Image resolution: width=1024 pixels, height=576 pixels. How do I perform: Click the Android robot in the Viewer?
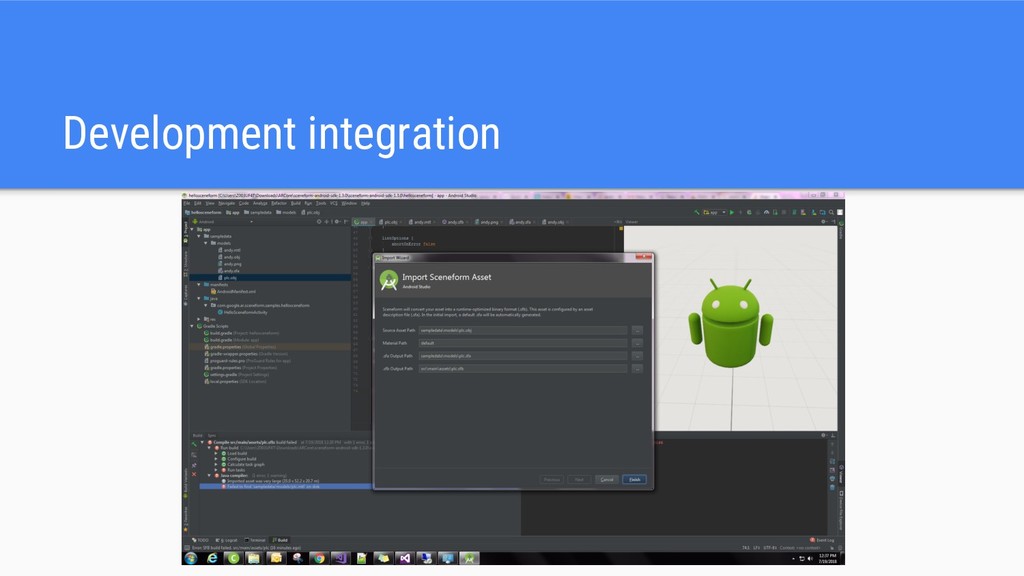click(731, 323)
